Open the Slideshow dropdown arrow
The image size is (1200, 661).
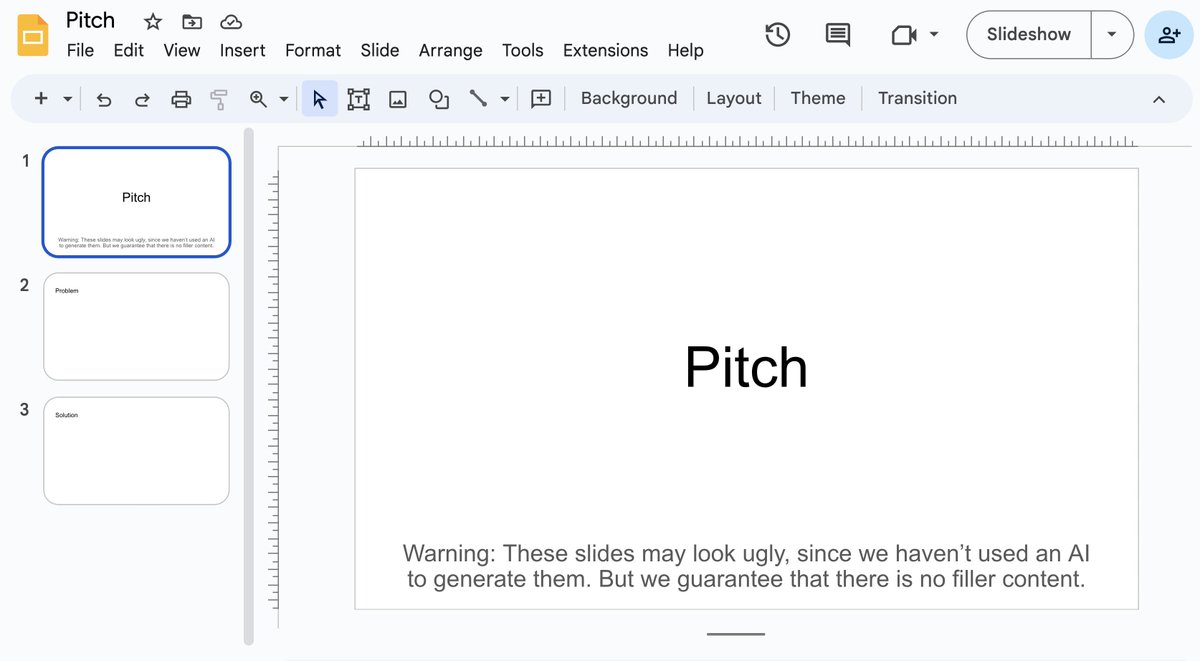point(1112,34)
